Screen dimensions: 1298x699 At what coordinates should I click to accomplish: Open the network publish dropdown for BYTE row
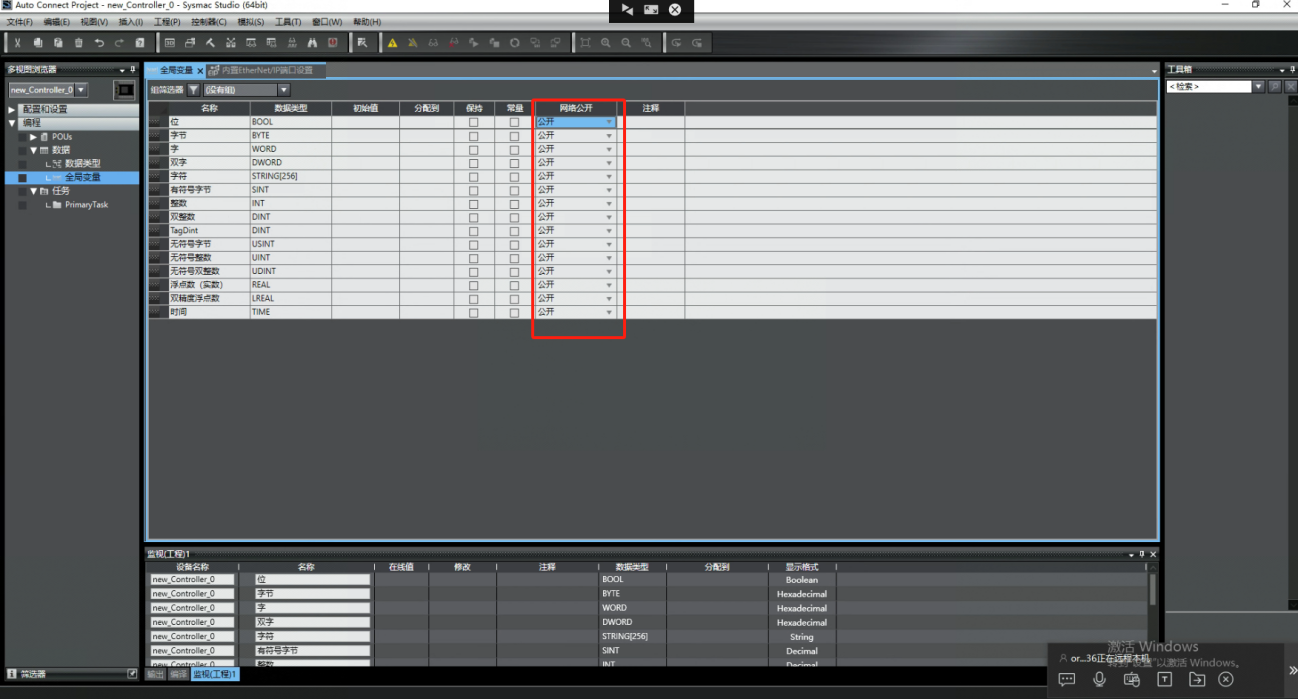tap(608, 136)
